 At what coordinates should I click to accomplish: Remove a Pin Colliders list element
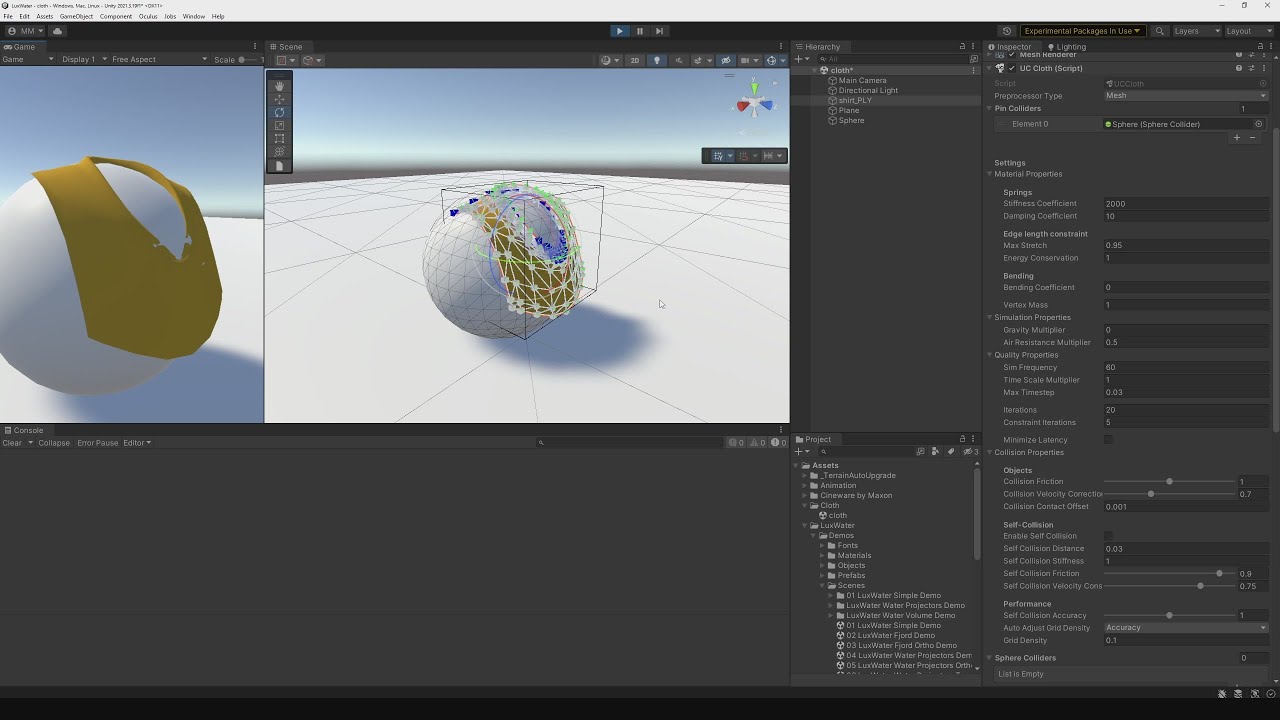pos(1253,138)
